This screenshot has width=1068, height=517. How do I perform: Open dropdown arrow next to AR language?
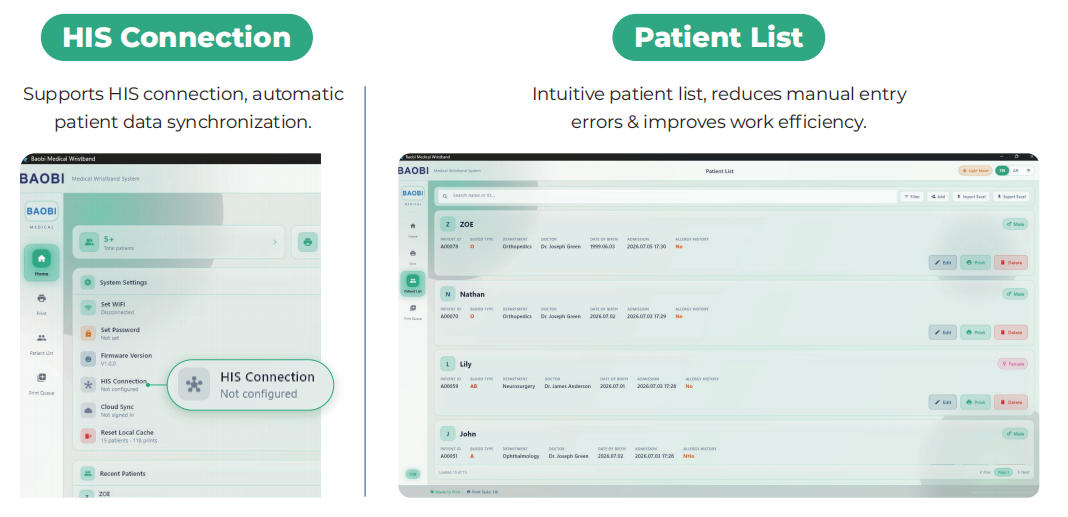click(1028, 171)
